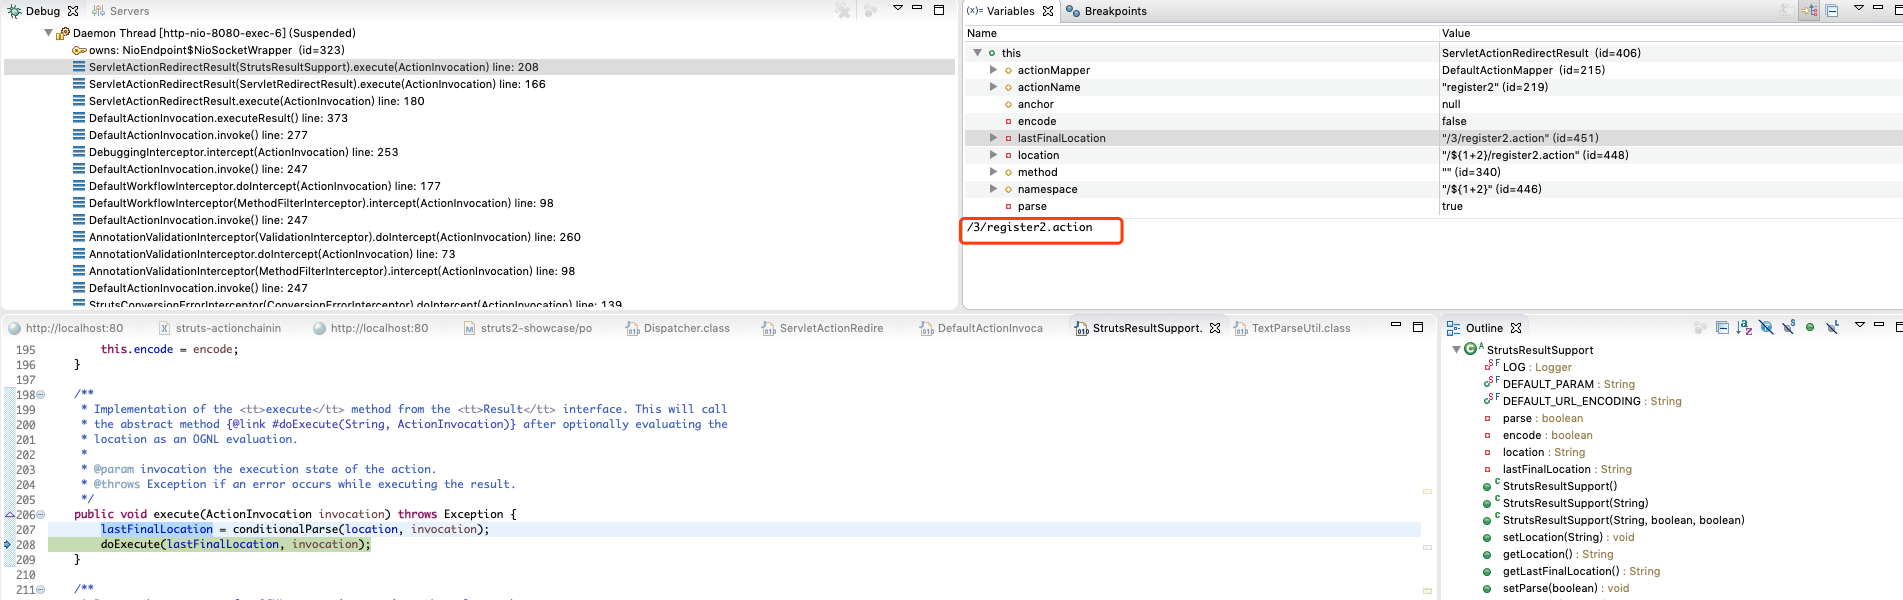
Task: Toggle Hide Static Members in Outline
Action: click(1788, 328)
